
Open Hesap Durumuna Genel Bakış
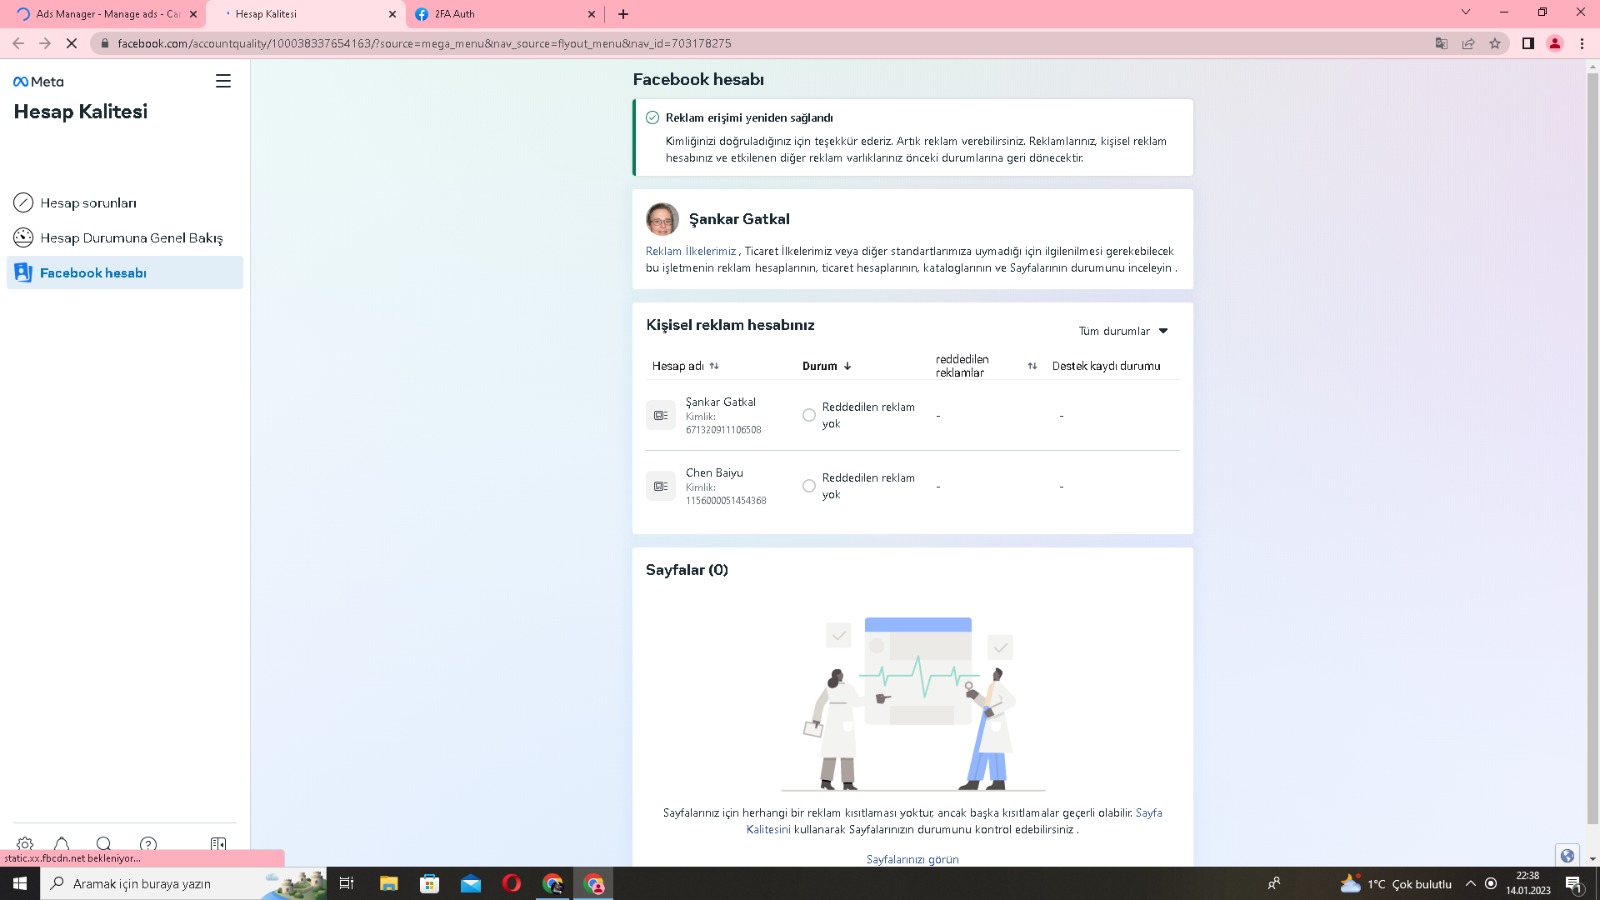coord(125,238)
